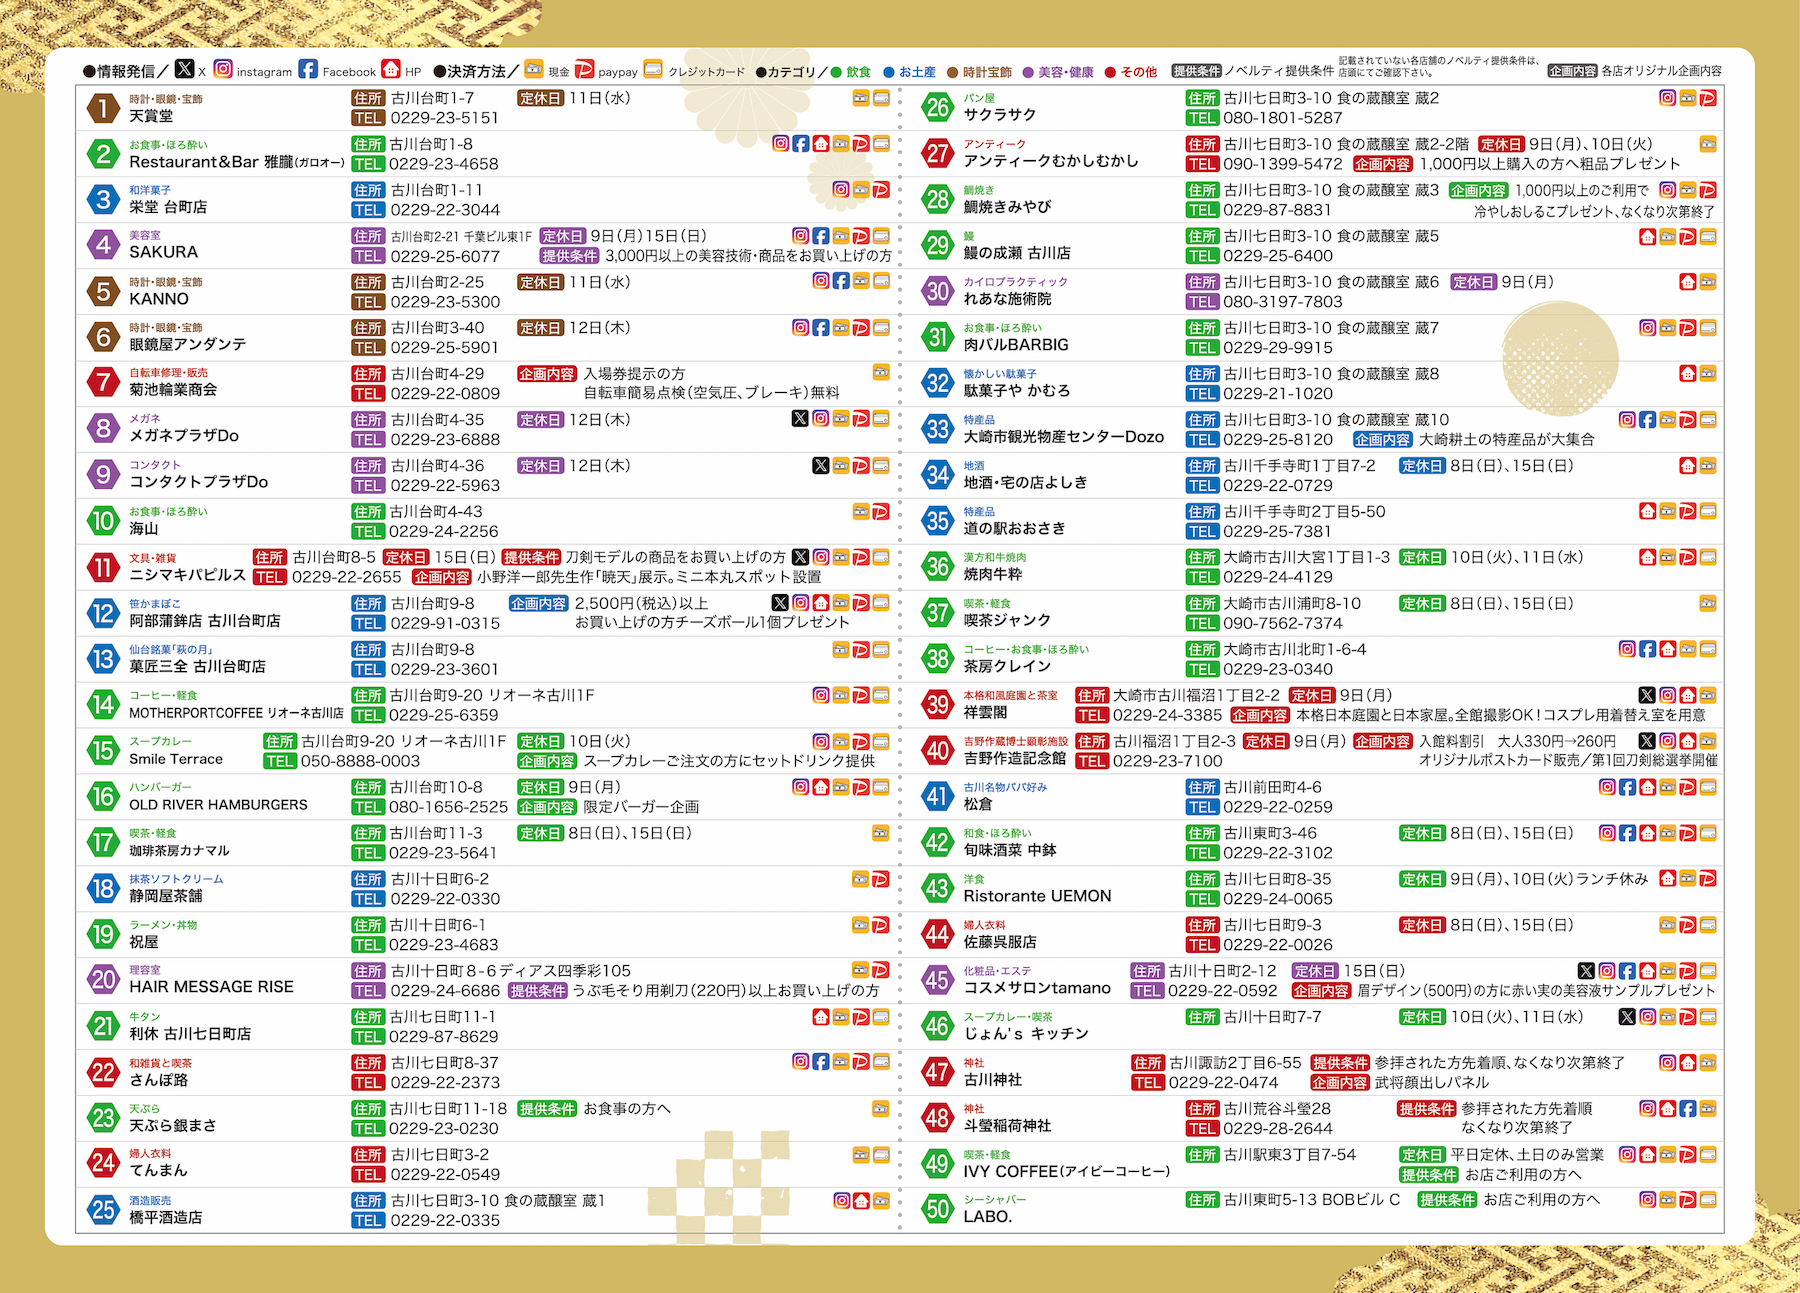The width and height of the screenshot is (1800, 1293).
Task: Click the credit card icon in the legend
Action: [654, 69]
